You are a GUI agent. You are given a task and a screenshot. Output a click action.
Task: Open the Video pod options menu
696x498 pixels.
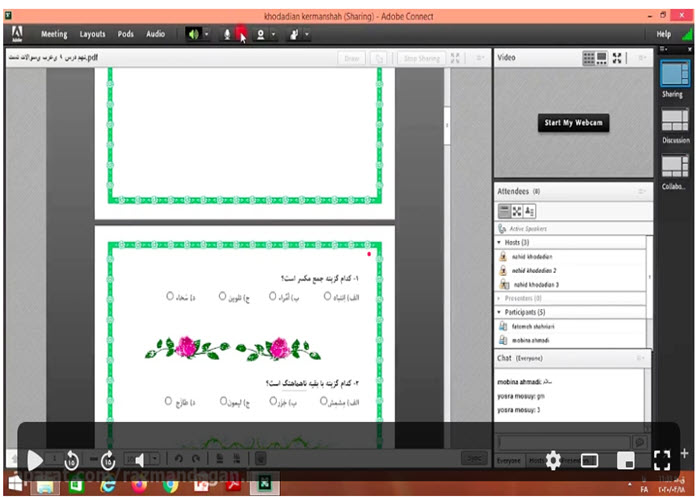click(x=642, y=58)
